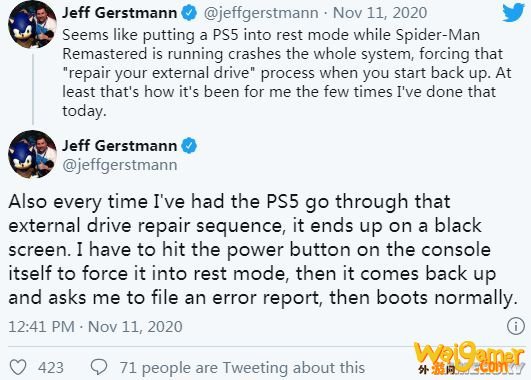531x380 pixels.
Task: Open Jeff Gerstmann name in second tweet
Action: pos(120,146)
